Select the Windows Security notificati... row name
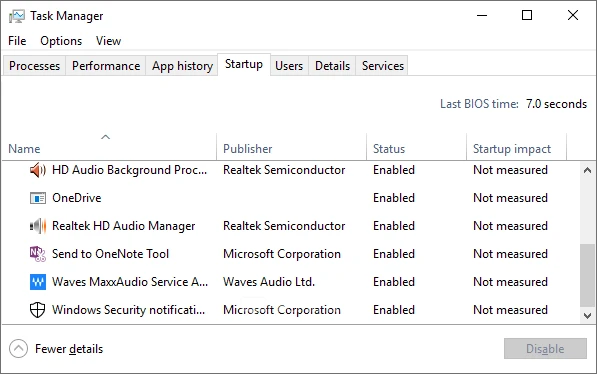The width and height of the screenshot is (597, 374). tap(128, 310)
